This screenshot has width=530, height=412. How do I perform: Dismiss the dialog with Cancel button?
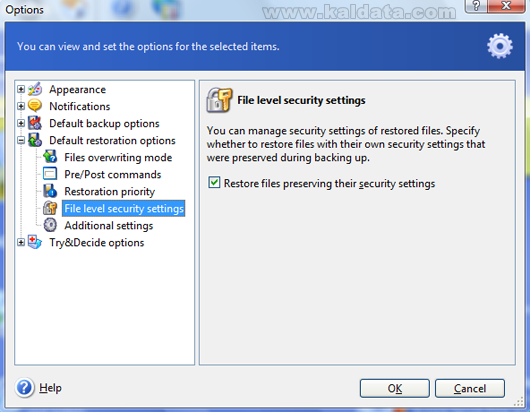tap(469, 388)
